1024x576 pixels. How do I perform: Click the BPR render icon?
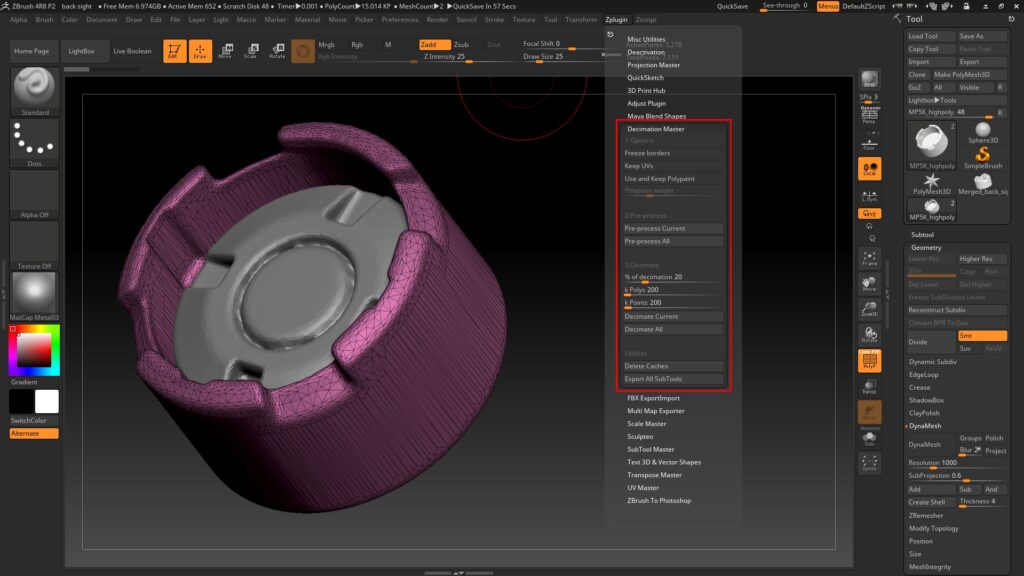[869, 80]
